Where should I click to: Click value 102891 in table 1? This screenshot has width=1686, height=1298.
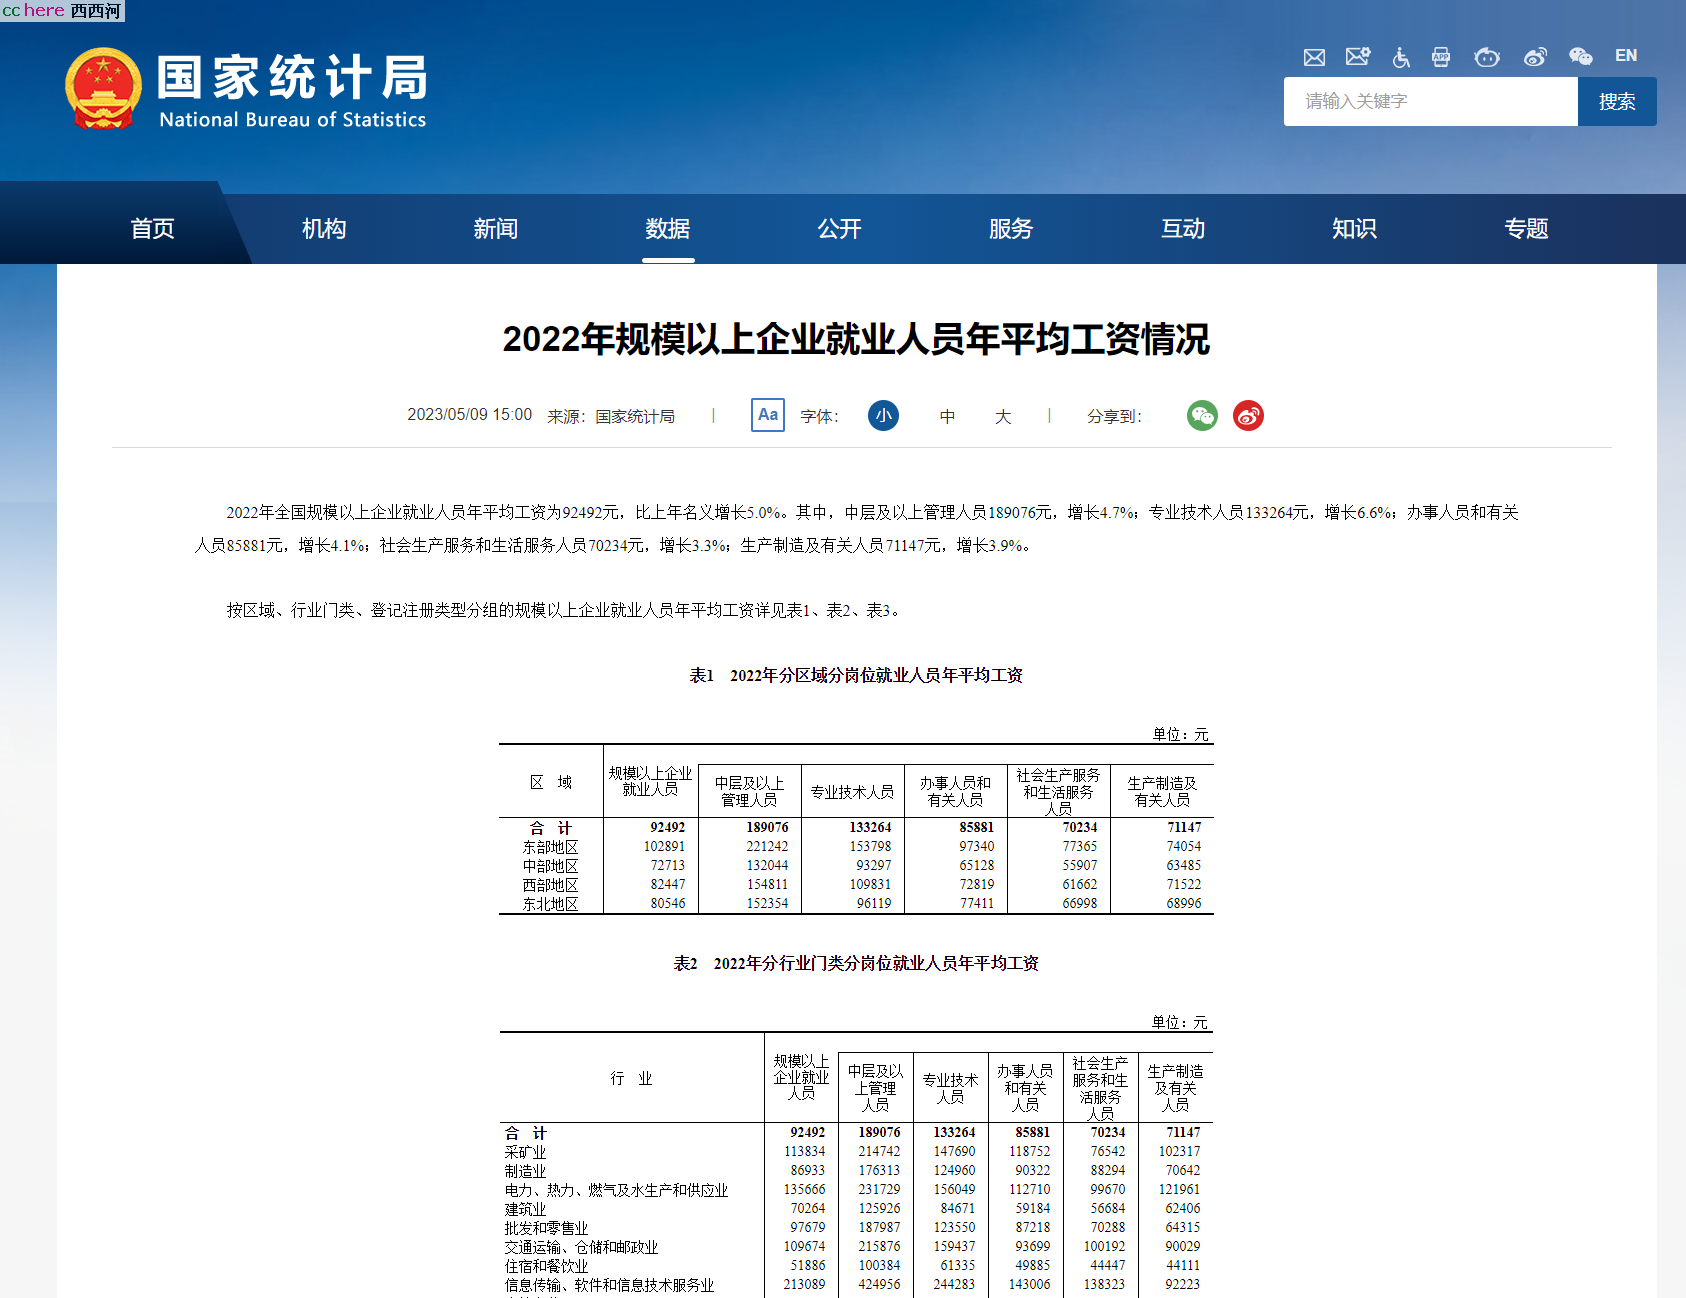coord(665,847)
